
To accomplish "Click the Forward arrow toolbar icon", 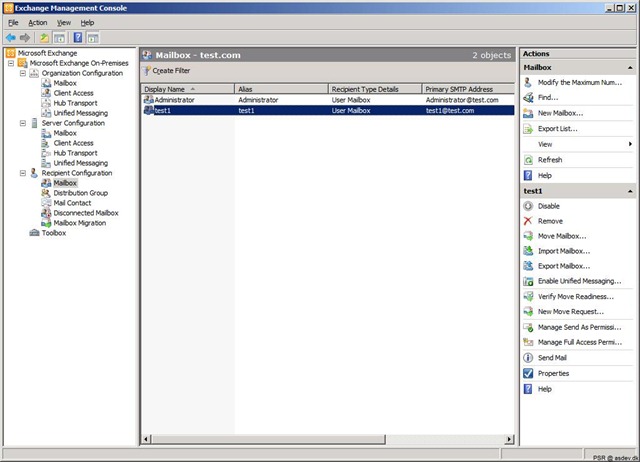I will coord(25,38).
